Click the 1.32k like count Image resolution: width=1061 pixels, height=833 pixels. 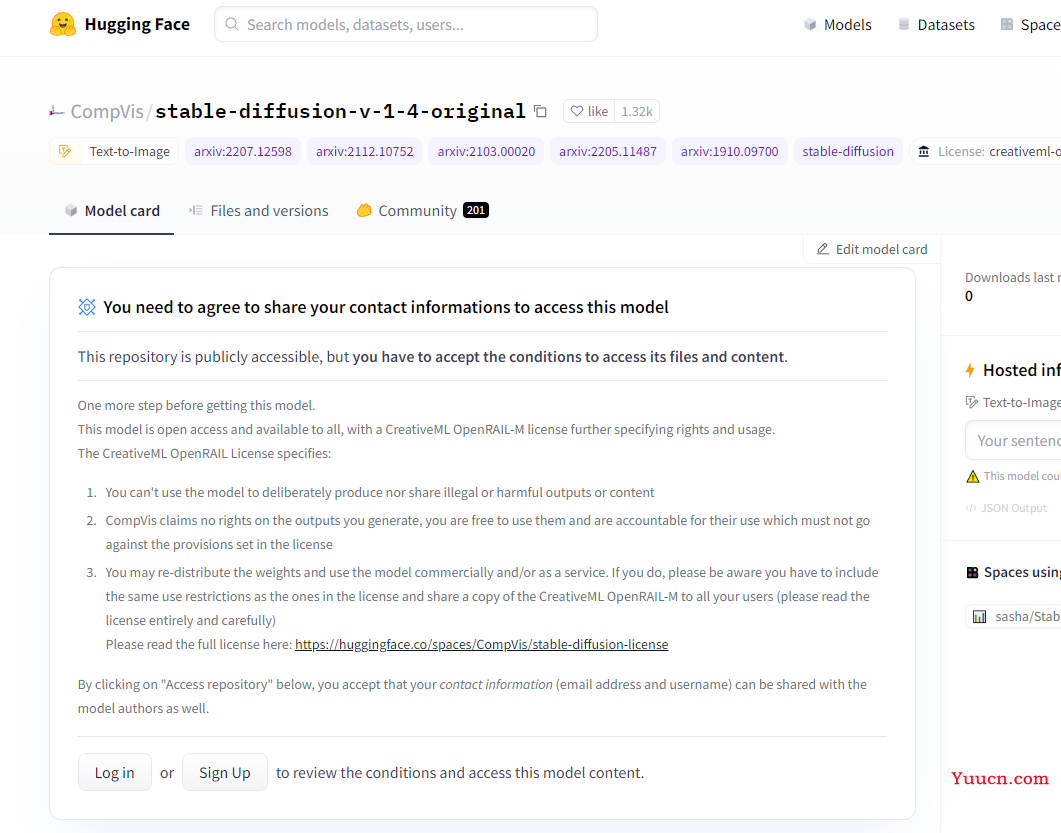[637, 111]
